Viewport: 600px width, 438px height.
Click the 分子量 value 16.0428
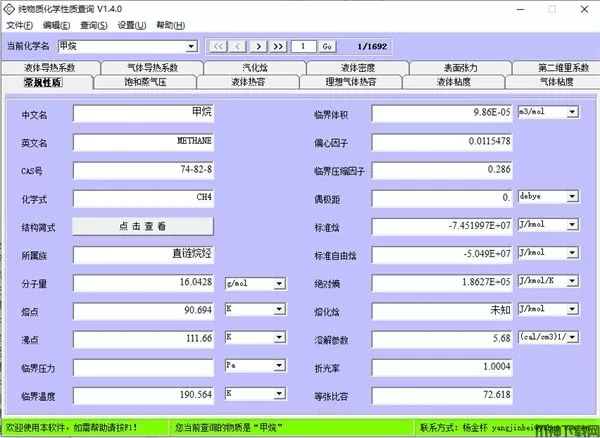point(143,283)
